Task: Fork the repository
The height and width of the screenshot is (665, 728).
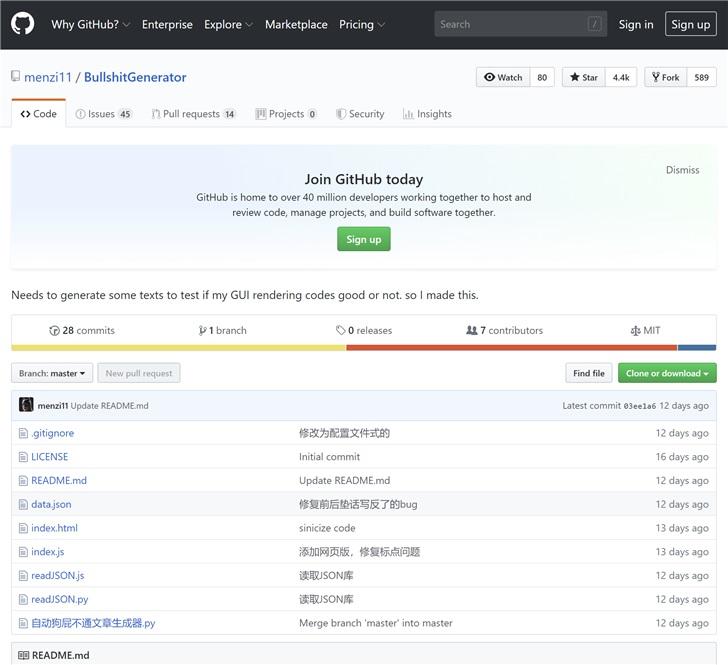Action: pos(666,77)
